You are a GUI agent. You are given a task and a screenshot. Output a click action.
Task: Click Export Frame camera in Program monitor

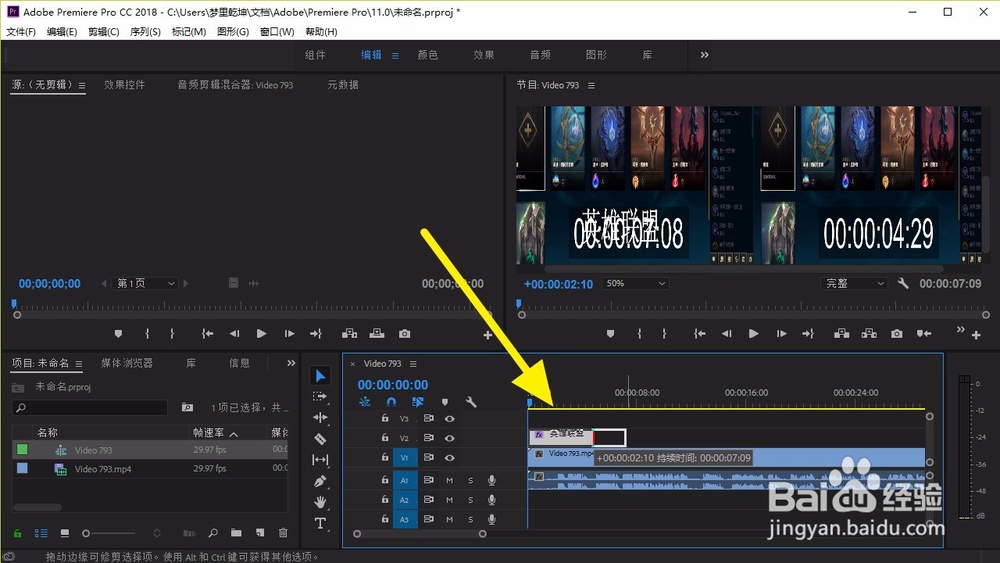[x=897, y=333]
